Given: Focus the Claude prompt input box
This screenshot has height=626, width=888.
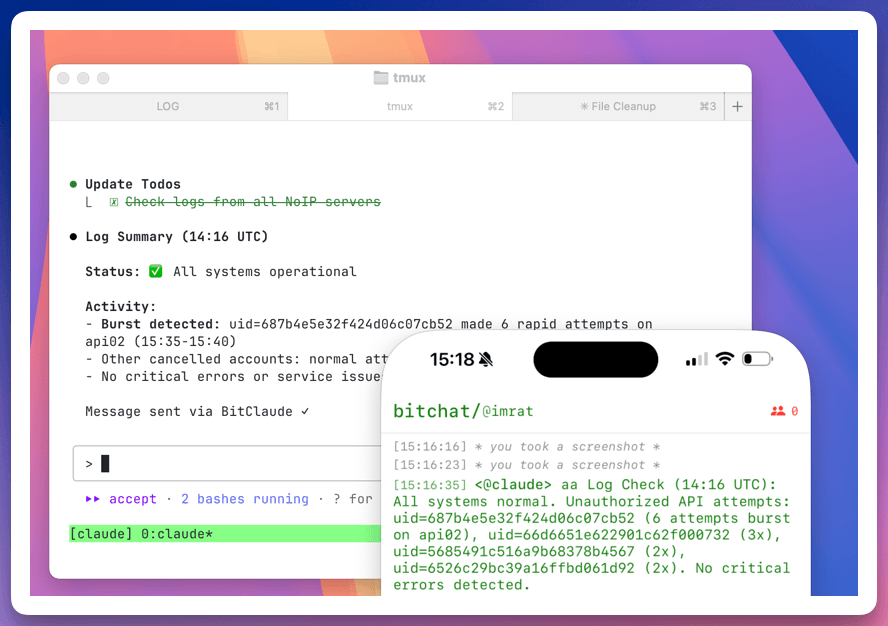Looking at the screenshot, I should pos(227,463).
